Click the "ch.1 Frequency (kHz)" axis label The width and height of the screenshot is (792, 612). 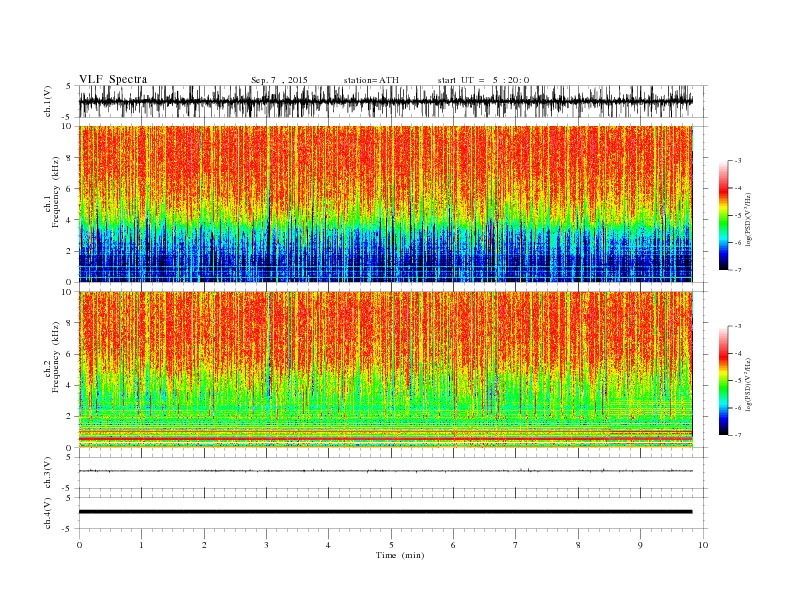coord(52,192)
